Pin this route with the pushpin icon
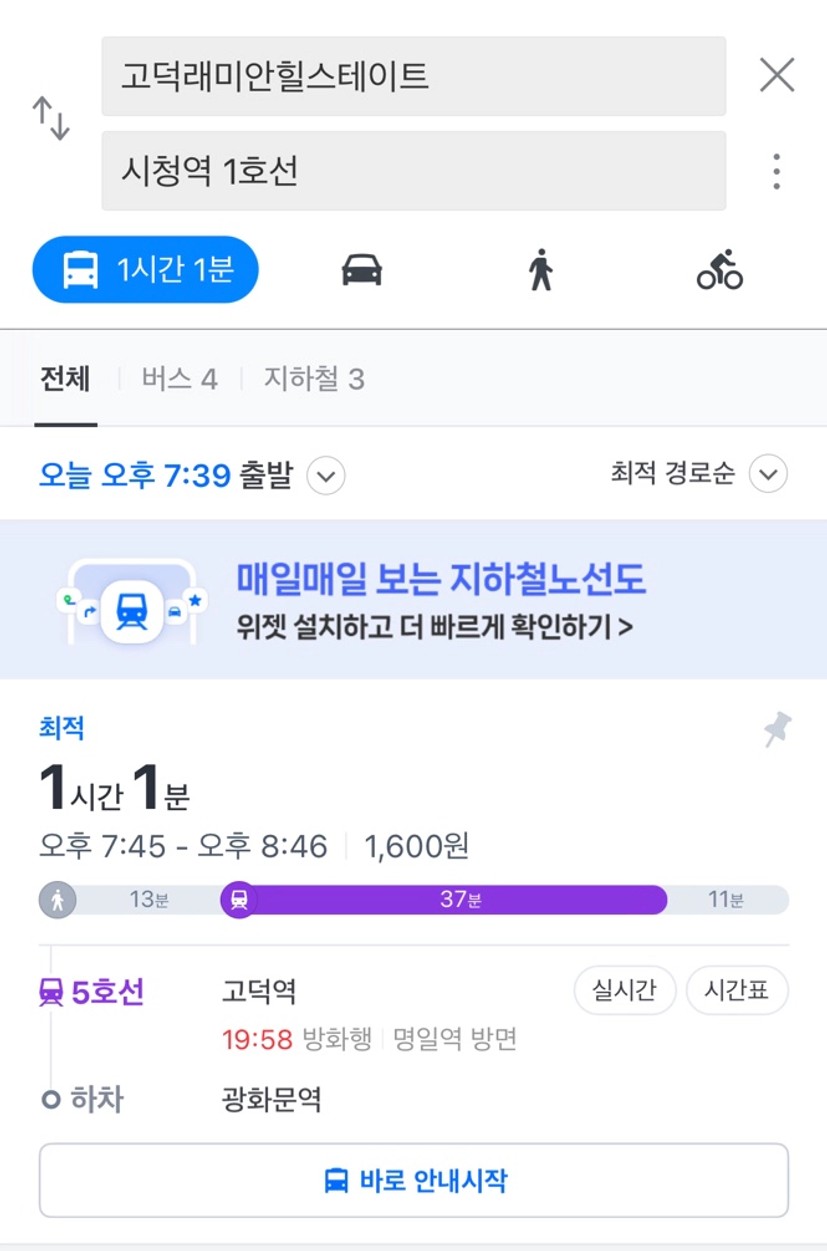 (x=777, y=730)
